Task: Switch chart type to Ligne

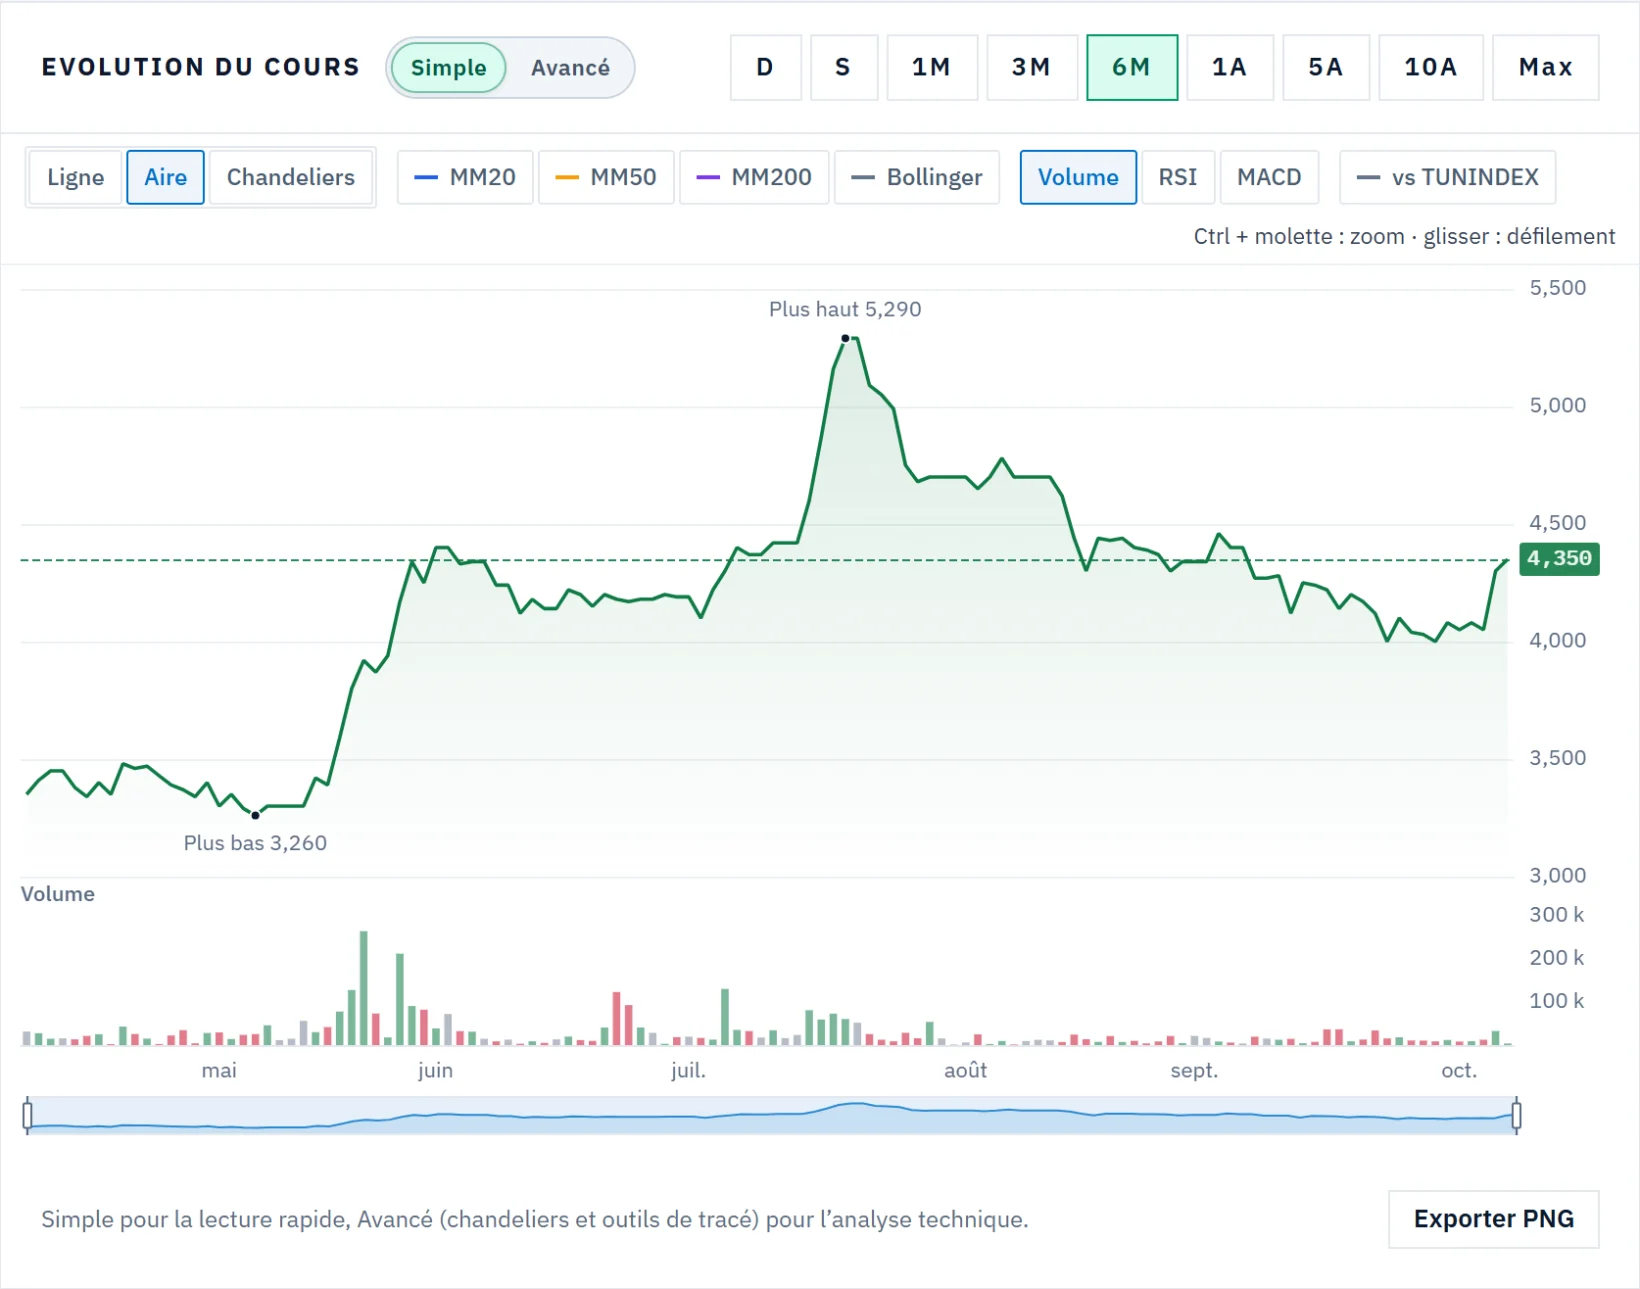Action: click(x=75, y=177)
